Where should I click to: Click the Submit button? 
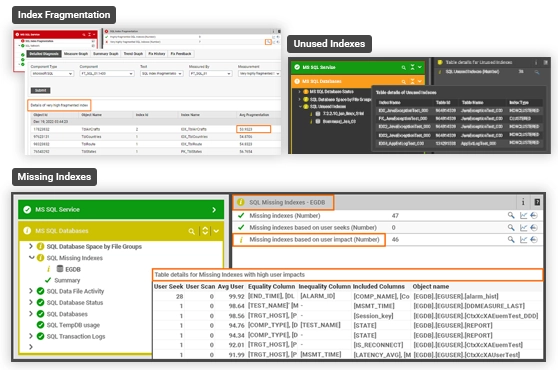40,90
